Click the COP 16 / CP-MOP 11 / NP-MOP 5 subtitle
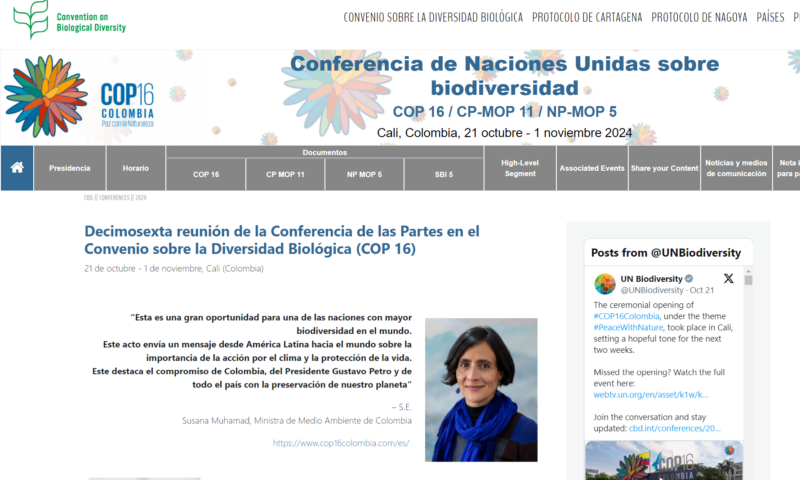Image resolution: width=800 pixels, height=480 pixels. [505, 112]
